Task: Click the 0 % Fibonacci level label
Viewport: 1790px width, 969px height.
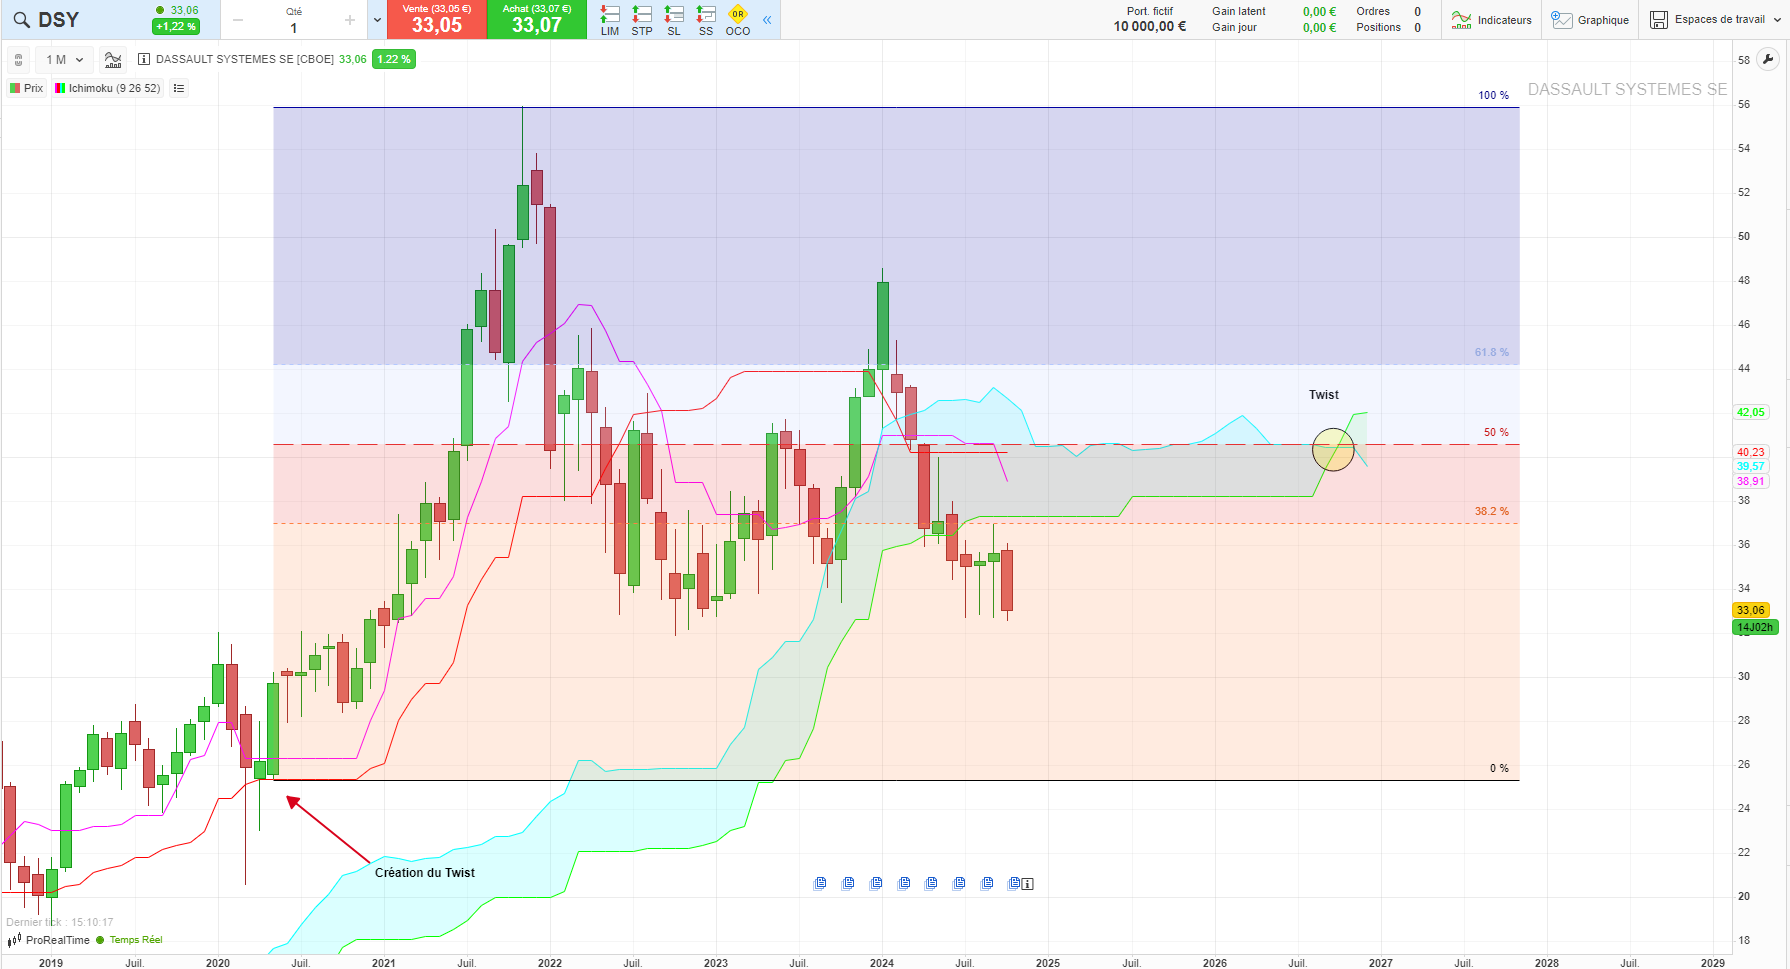Action: pyautogui.click(x=1499, y=769)
